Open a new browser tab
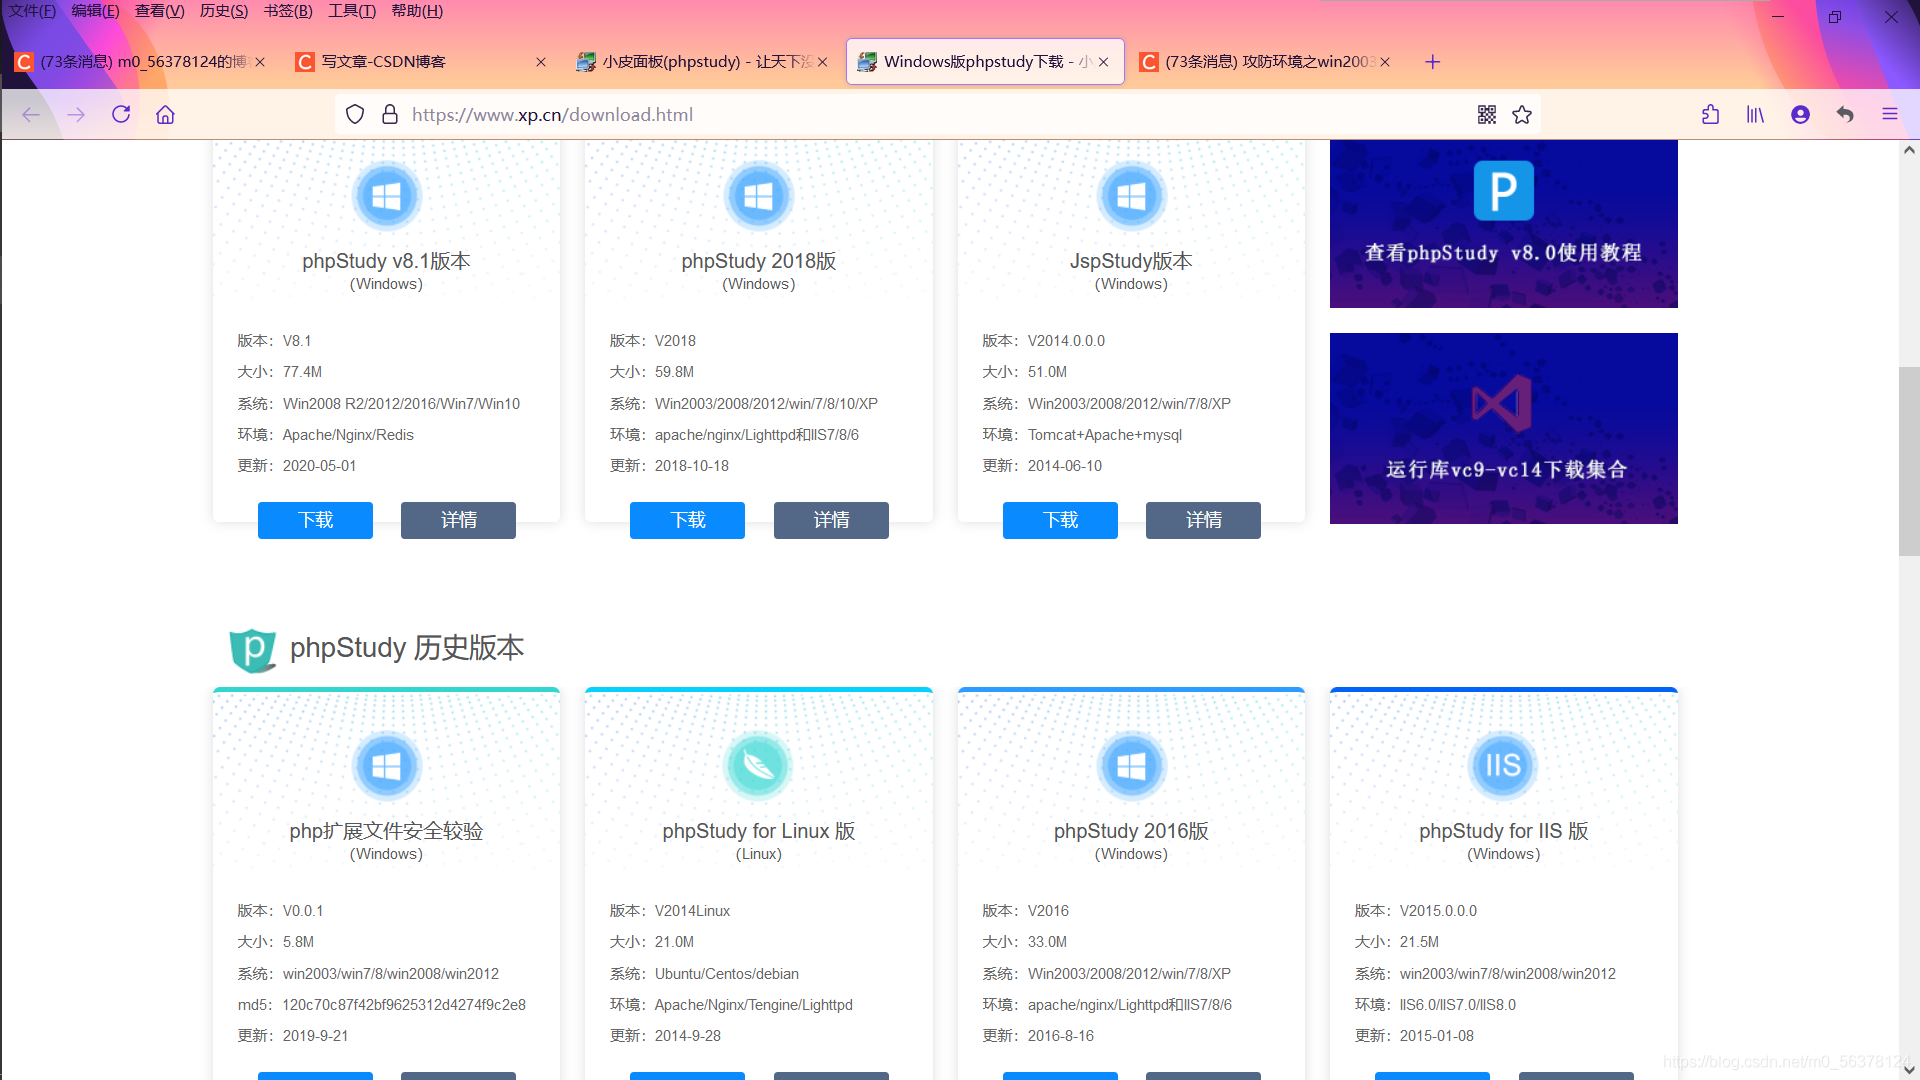This screenshot has width=1920, height=1080. tap(1433, 62)
